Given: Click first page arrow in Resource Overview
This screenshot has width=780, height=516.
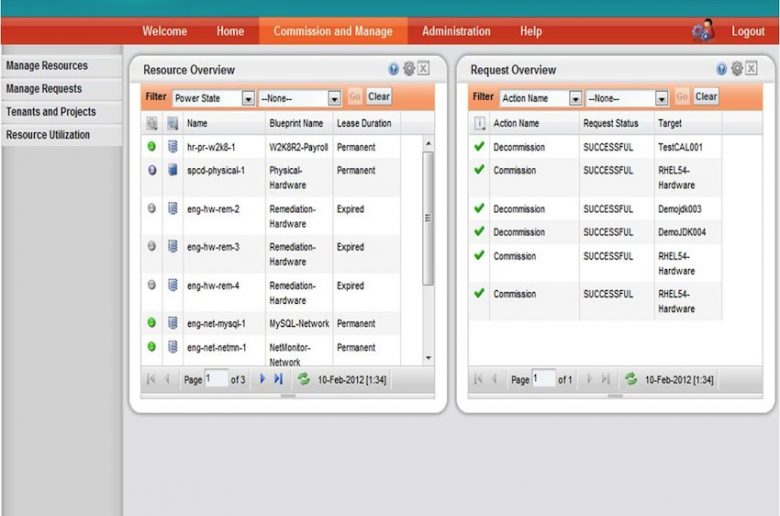Looking at the screenshot, I should click(151, 379).
